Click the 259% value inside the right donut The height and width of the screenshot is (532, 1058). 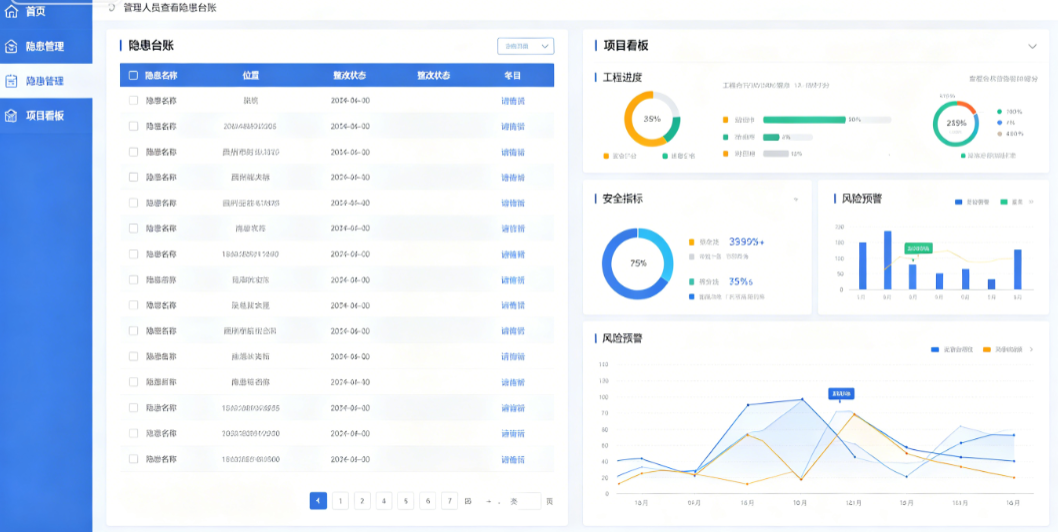coord(955,124)
